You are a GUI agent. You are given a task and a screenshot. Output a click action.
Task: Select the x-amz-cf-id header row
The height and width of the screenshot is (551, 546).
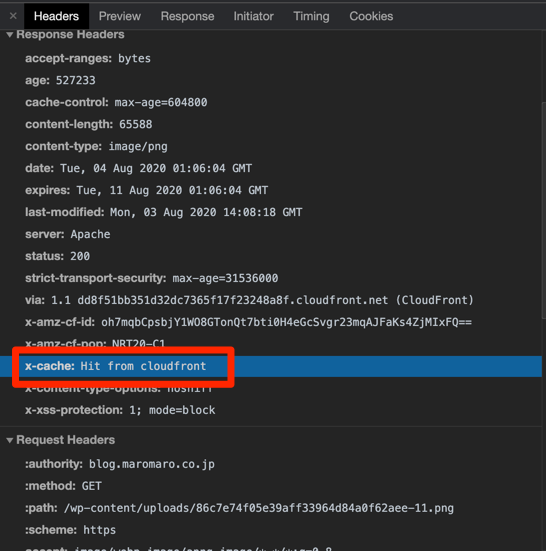(271, 322)
